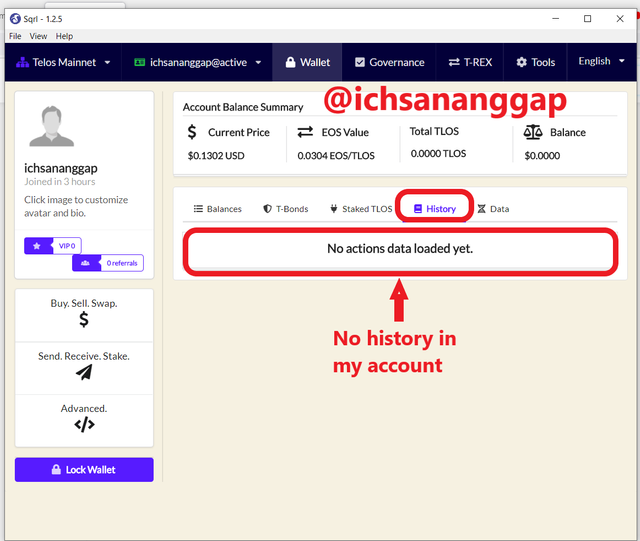Screen dimensions: 640x541
Task: Click the EOS Value exchange icon
Action: (x=305, y=132)
